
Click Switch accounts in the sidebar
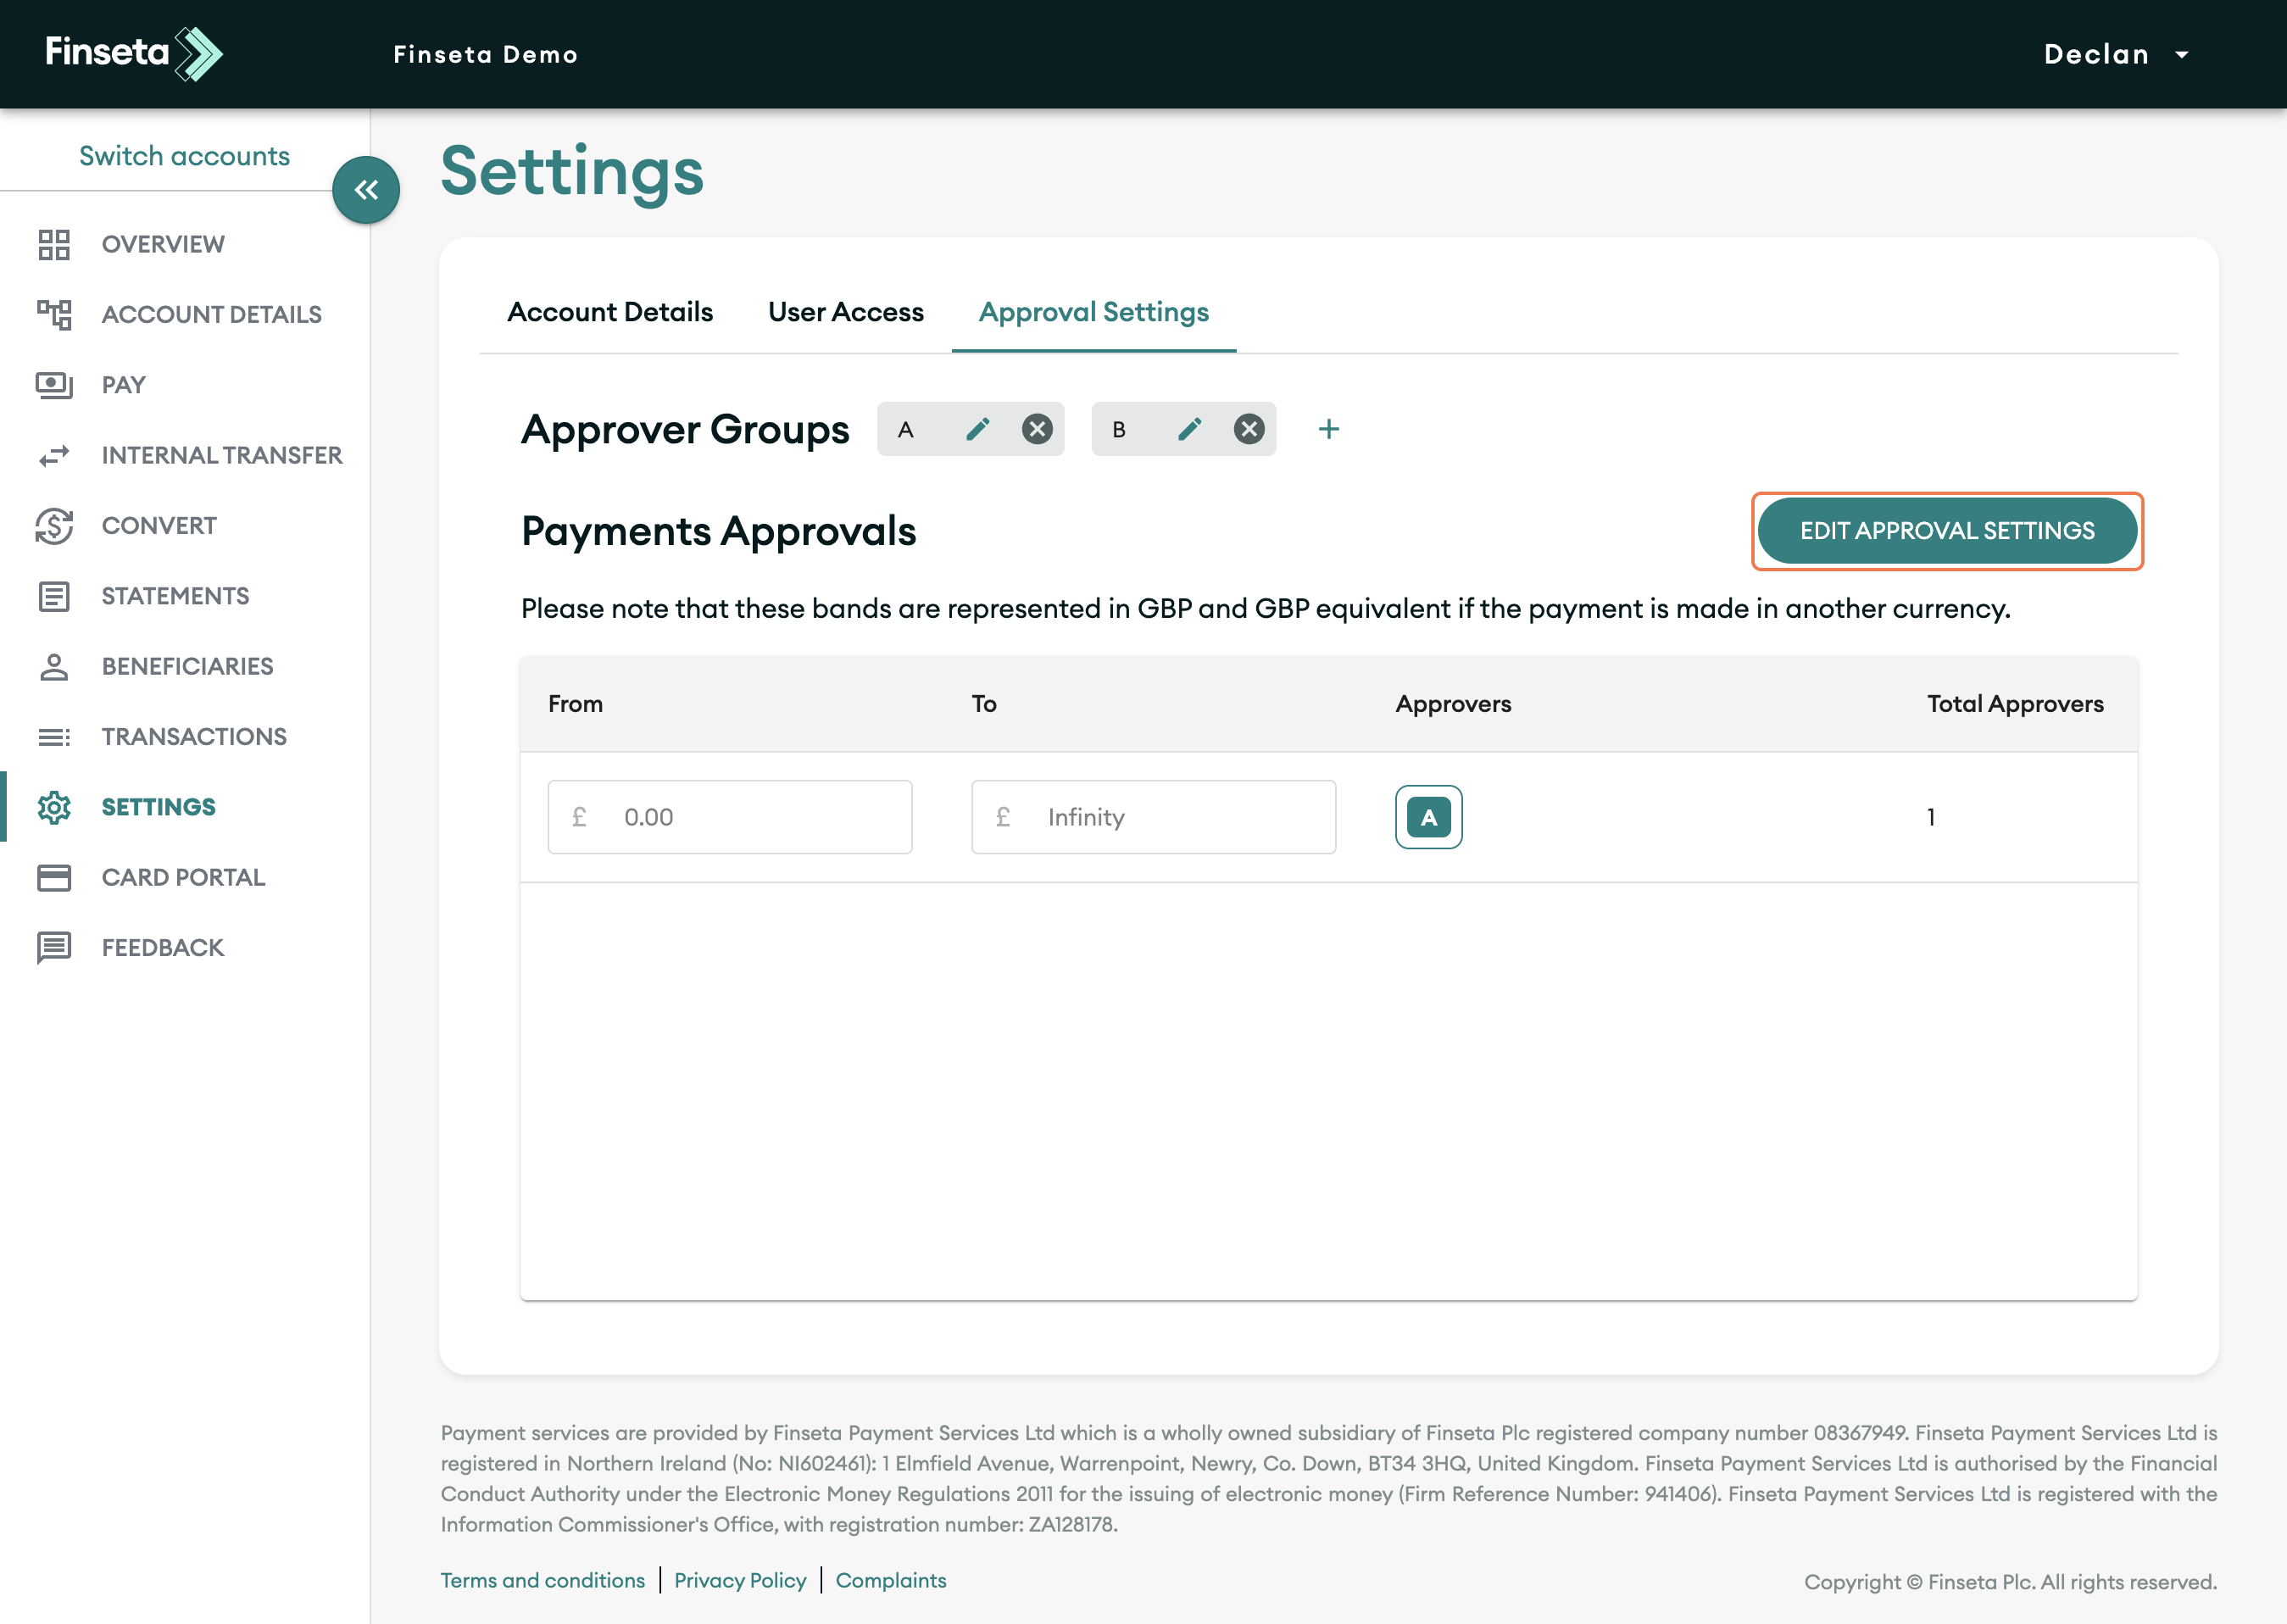pos(184,156)
